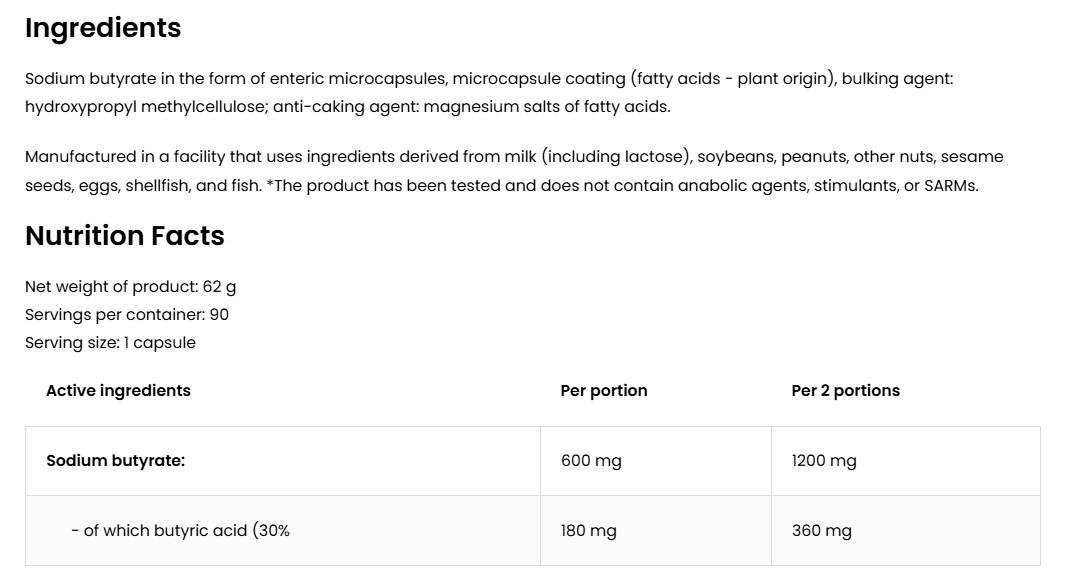Click the SARMs disclaimer sentence
1073x588 pixels.
pos(622,186)
